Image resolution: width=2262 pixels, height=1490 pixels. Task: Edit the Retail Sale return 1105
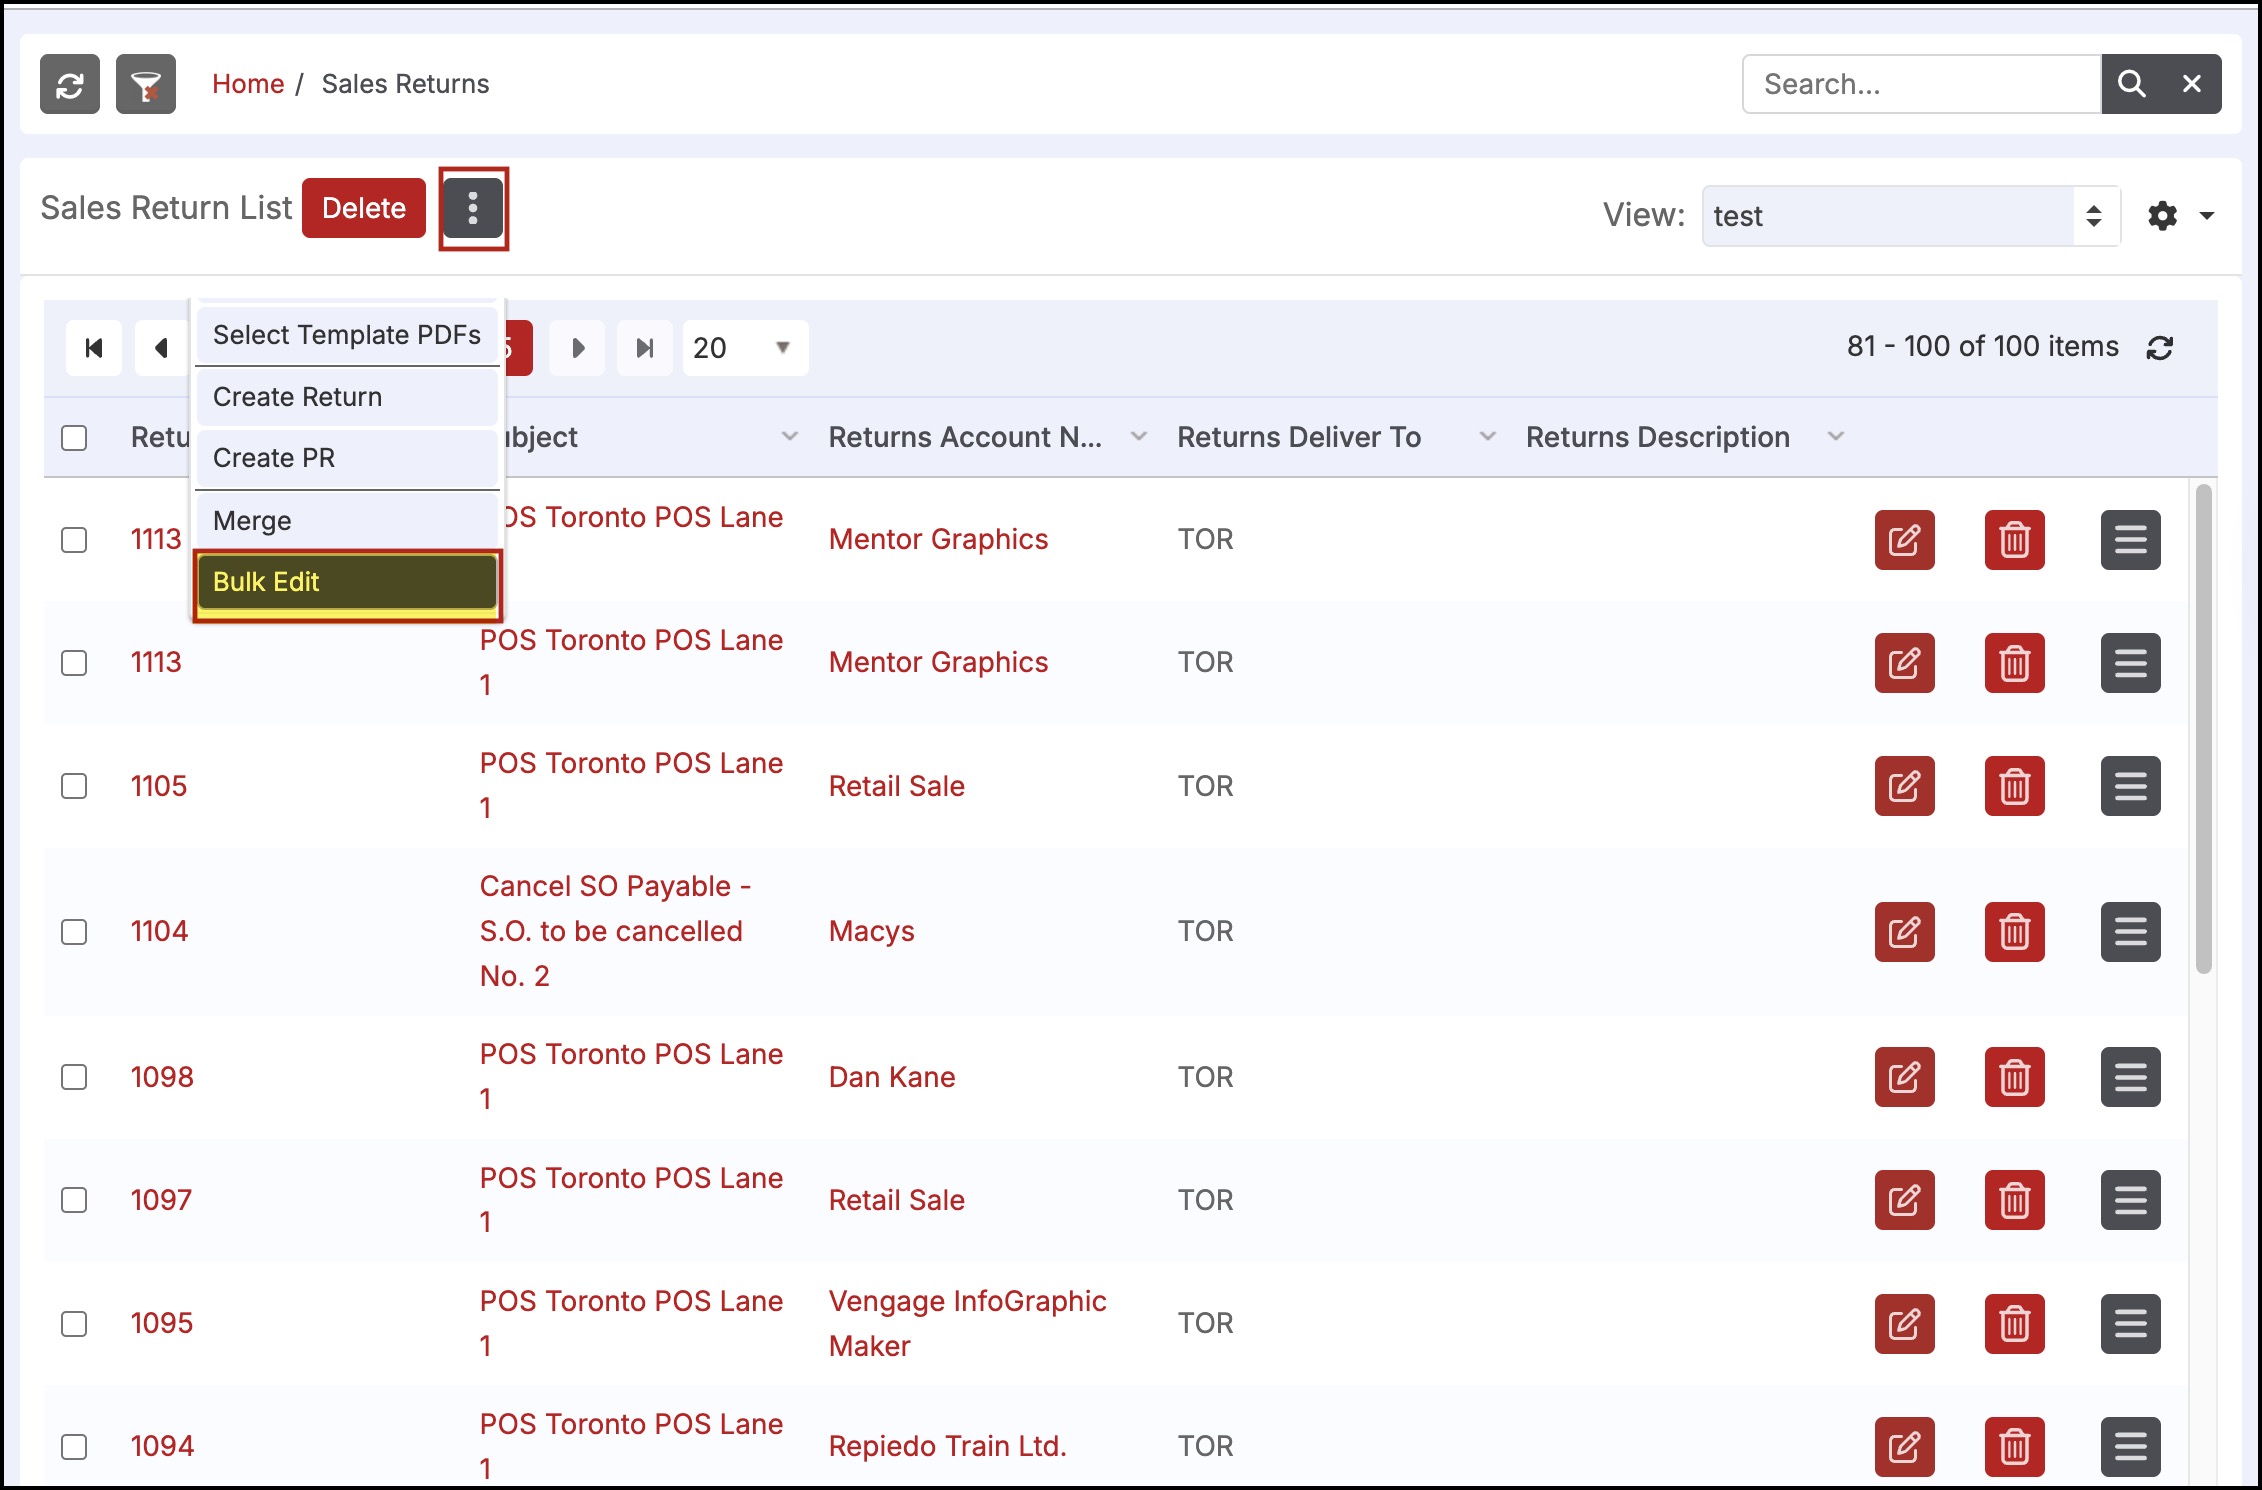[x=1904, y=786]
